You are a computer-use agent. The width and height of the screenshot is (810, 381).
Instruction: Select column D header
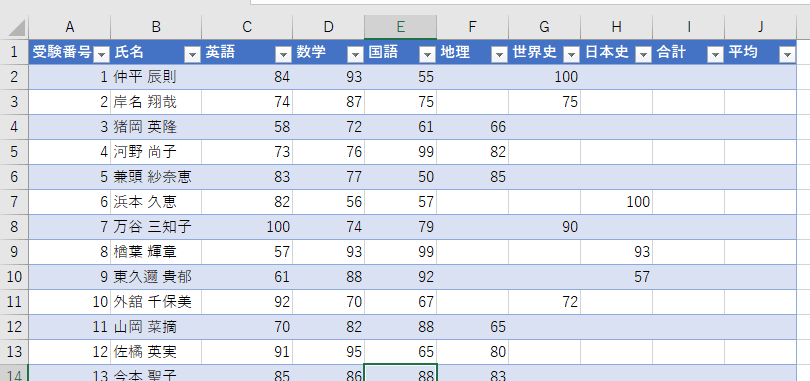point(329,27)
